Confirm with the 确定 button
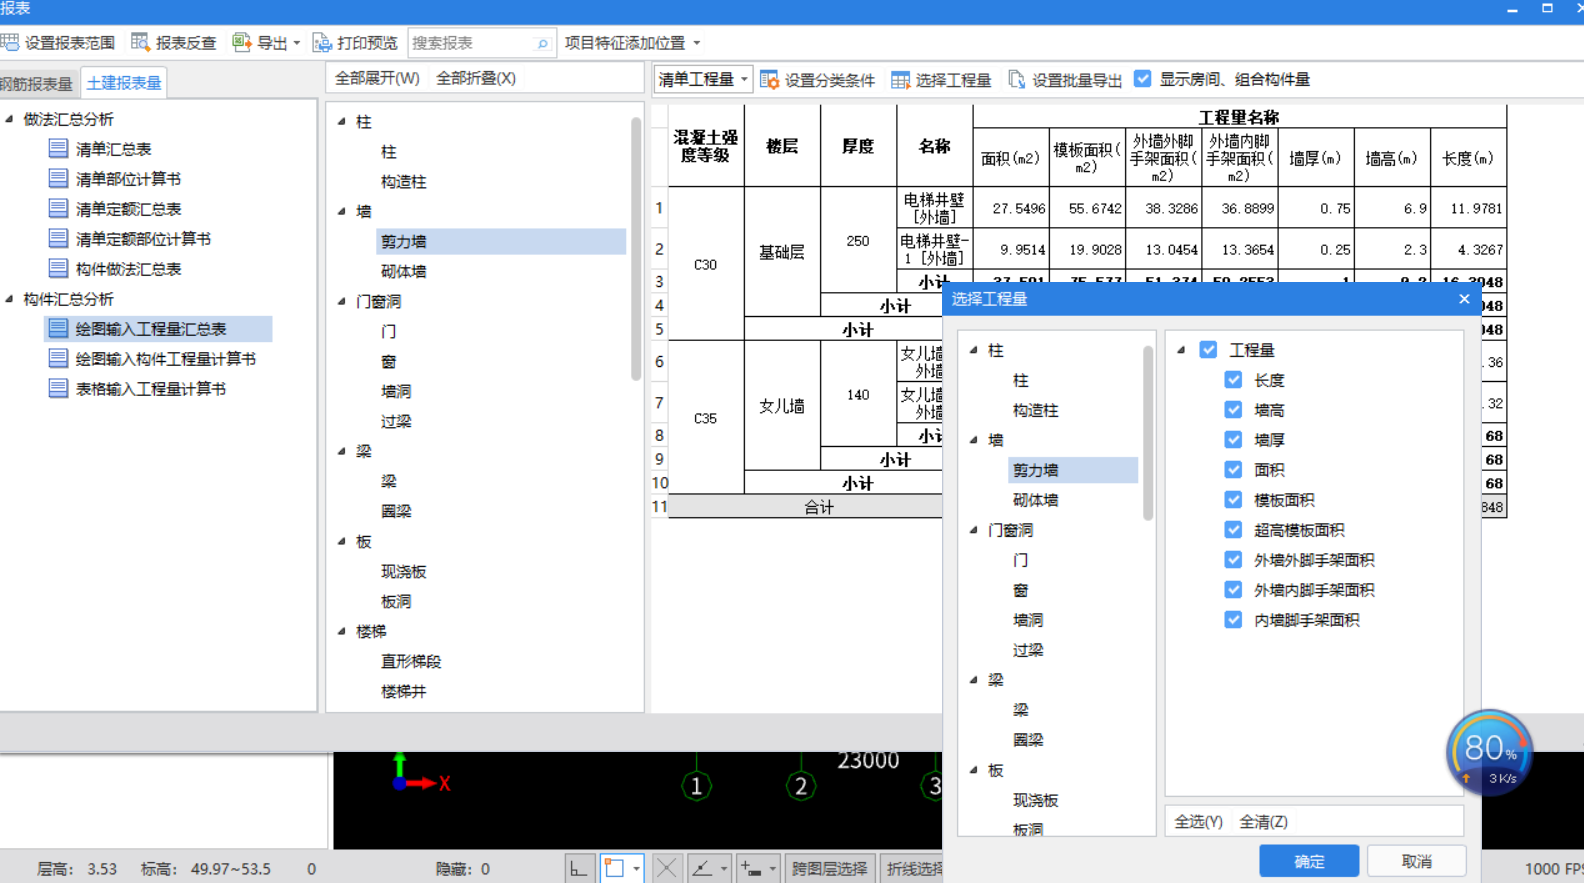 coord(1309,861)
